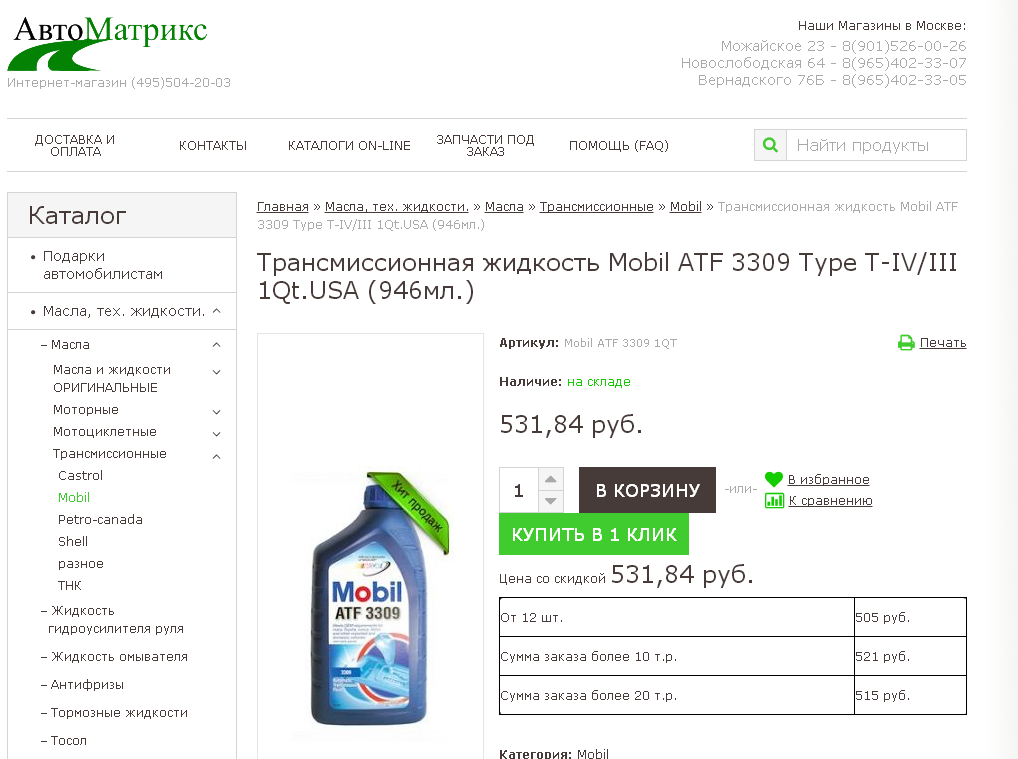Expand the Моторные subcategory chevron

point(217,411)
